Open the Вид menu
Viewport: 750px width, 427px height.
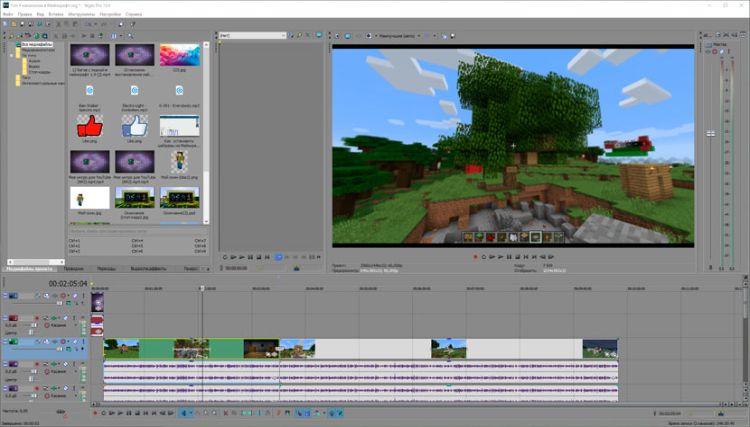(40, 14)
